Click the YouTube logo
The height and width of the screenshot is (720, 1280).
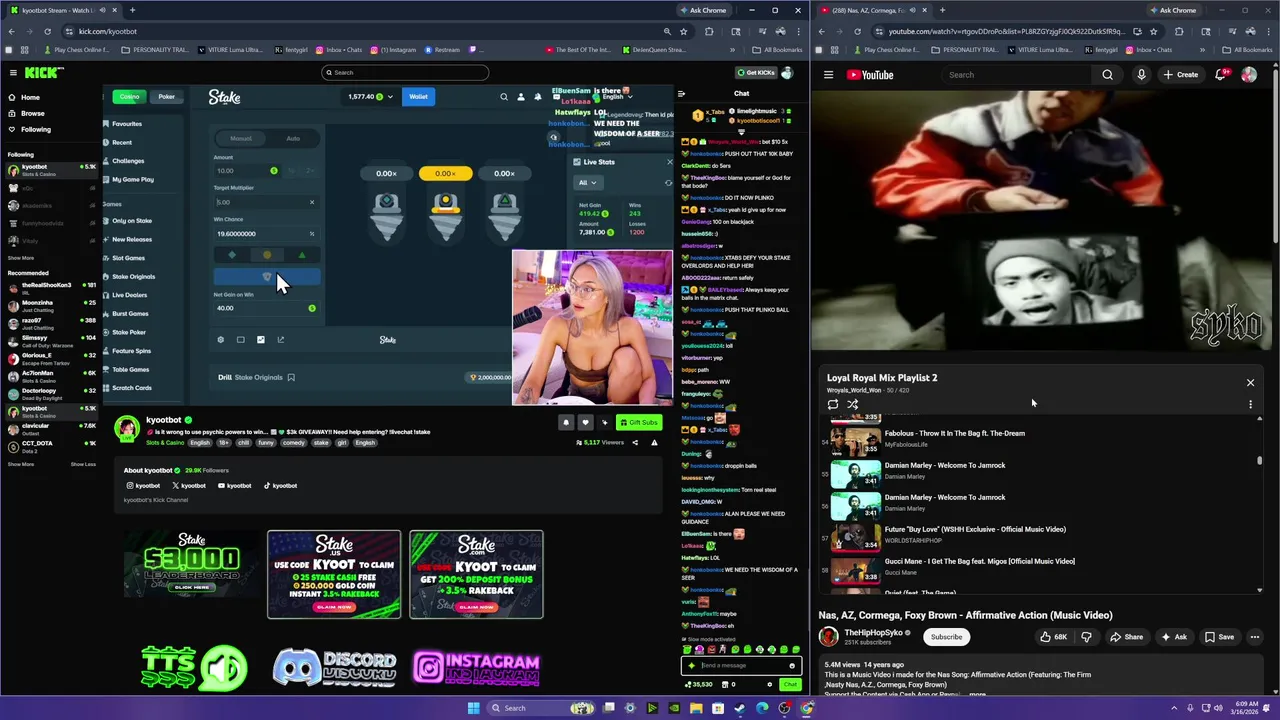tap(870, 75)
